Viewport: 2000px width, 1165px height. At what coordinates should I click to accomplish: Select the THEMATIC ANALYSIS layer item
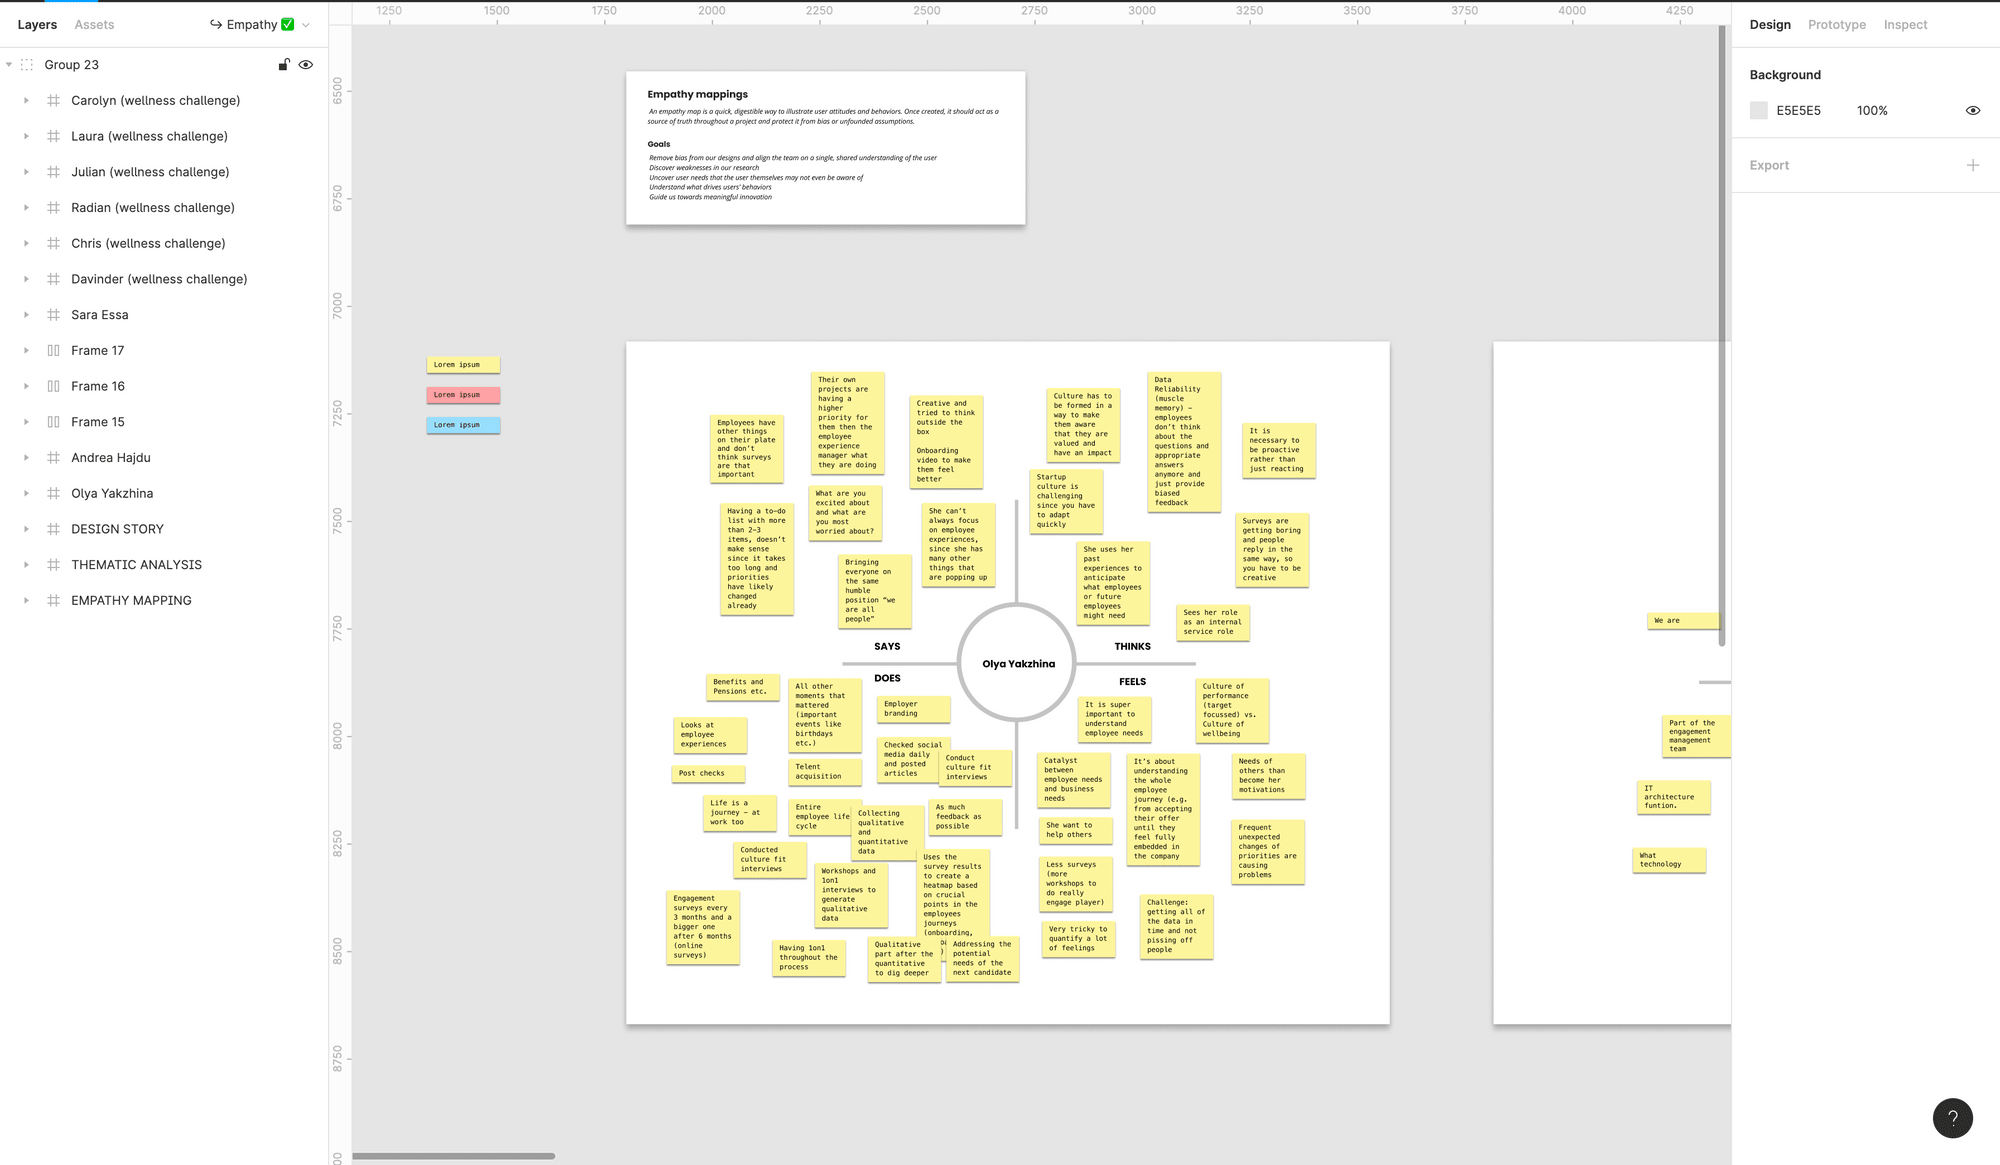click(136, 564)
